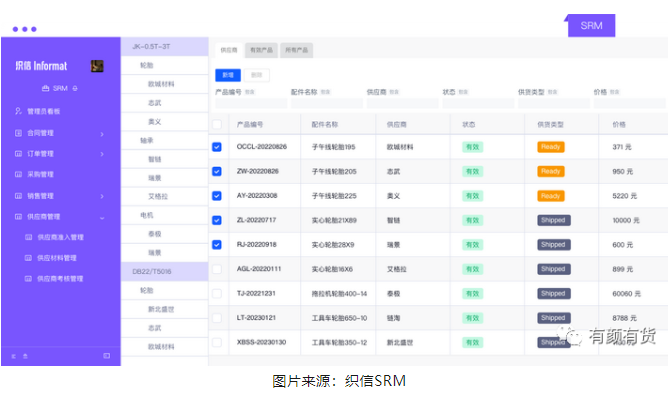Image resolution: width=668 pixels, height=393 pixels.
Task: Click the panel icon at sidebar footer right
Action: click(x=107, y=356)
